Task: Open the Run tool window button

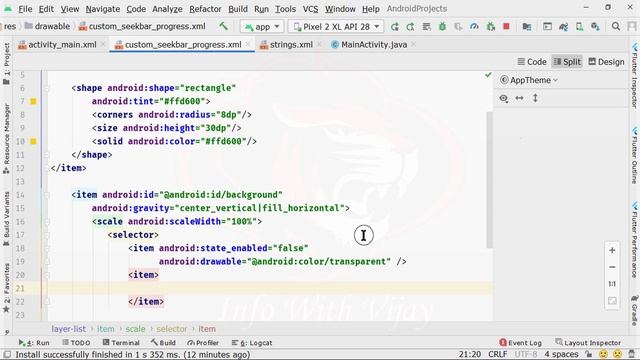Action: 34,343
